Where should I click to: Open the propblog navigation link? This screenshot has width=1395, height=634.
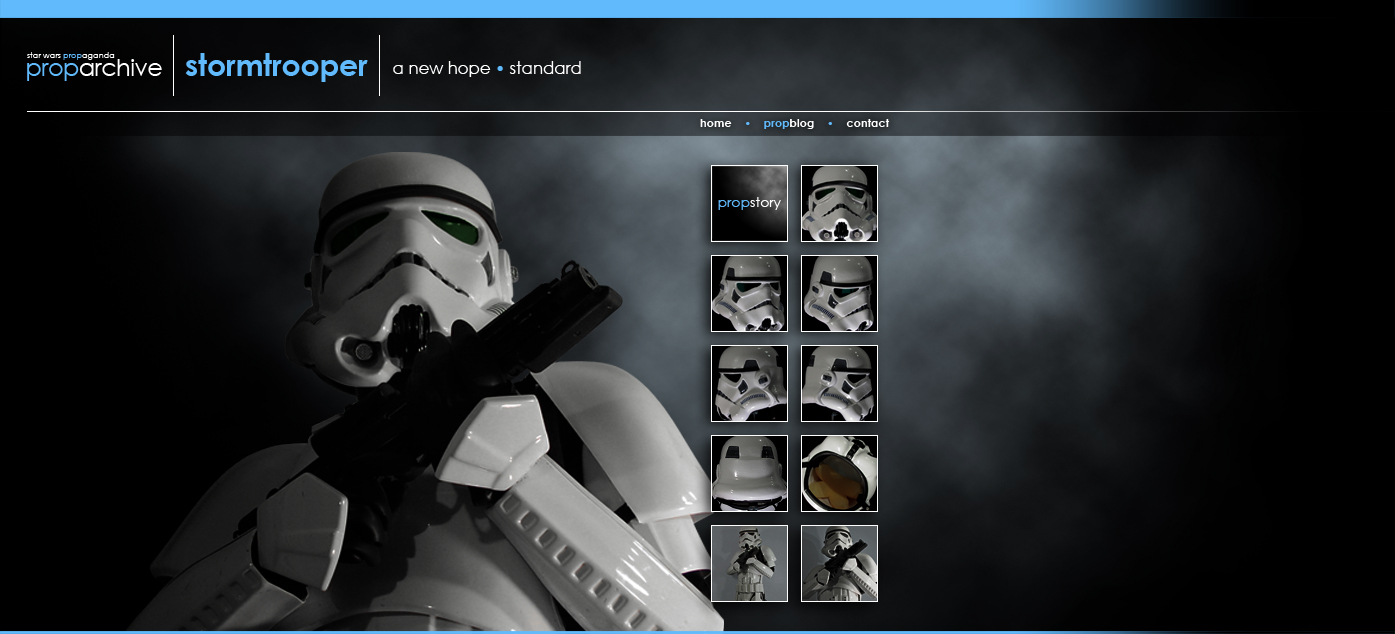click(788, 123)
